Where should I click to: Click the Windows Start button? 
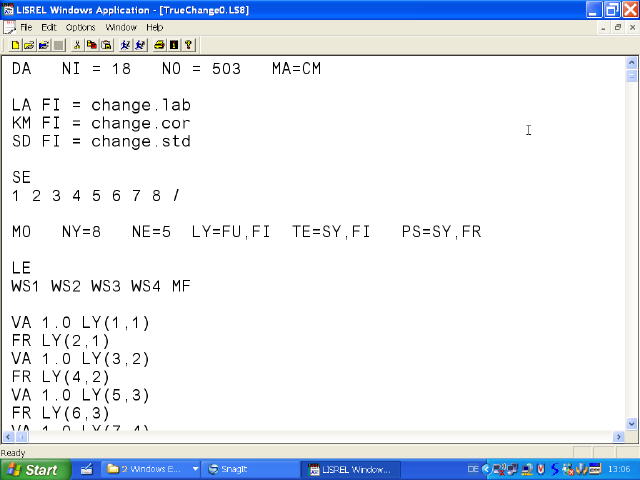35,469
